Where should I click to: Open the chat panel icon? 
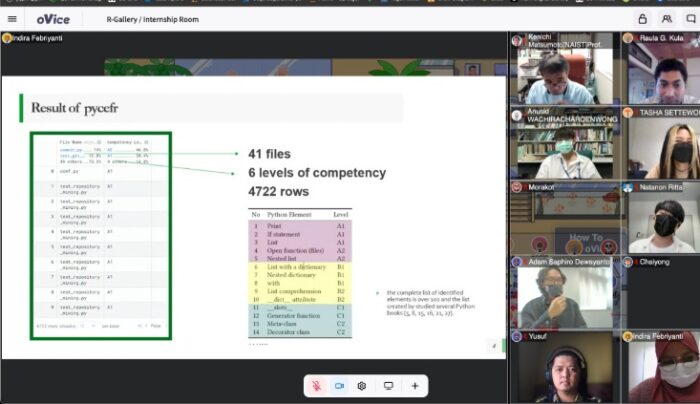tap(691, 19)
